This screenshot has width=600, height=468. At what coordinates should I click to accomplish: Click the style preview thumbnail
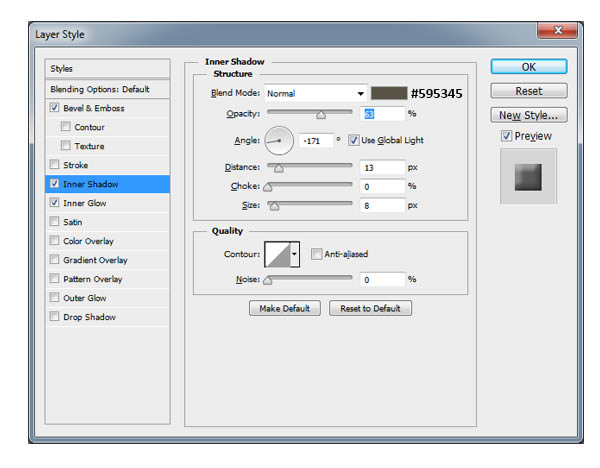[x=528, y=177]
